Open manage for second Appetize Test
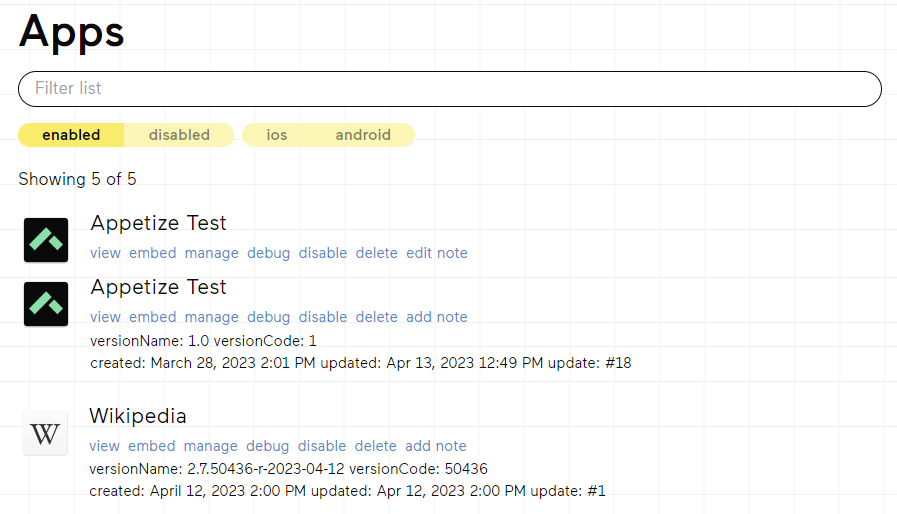This screenshot has width=897, height=514. [x=212, y=317]
